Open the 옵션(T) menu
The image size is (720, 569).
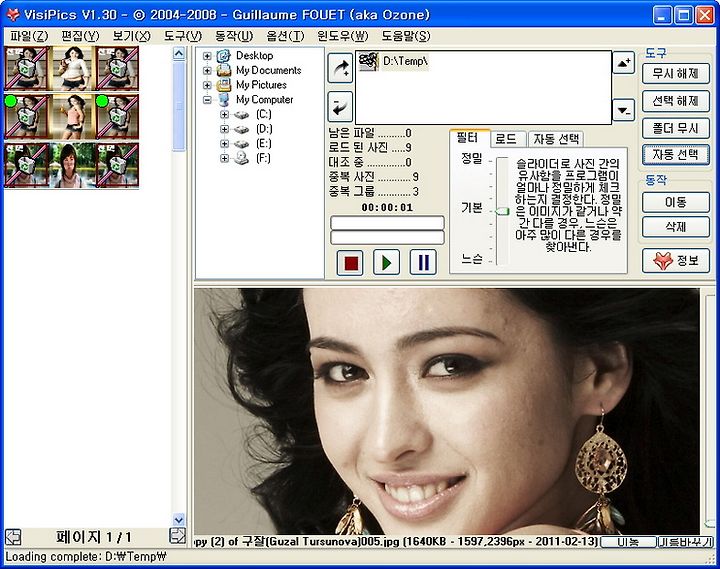pos(285,36)
